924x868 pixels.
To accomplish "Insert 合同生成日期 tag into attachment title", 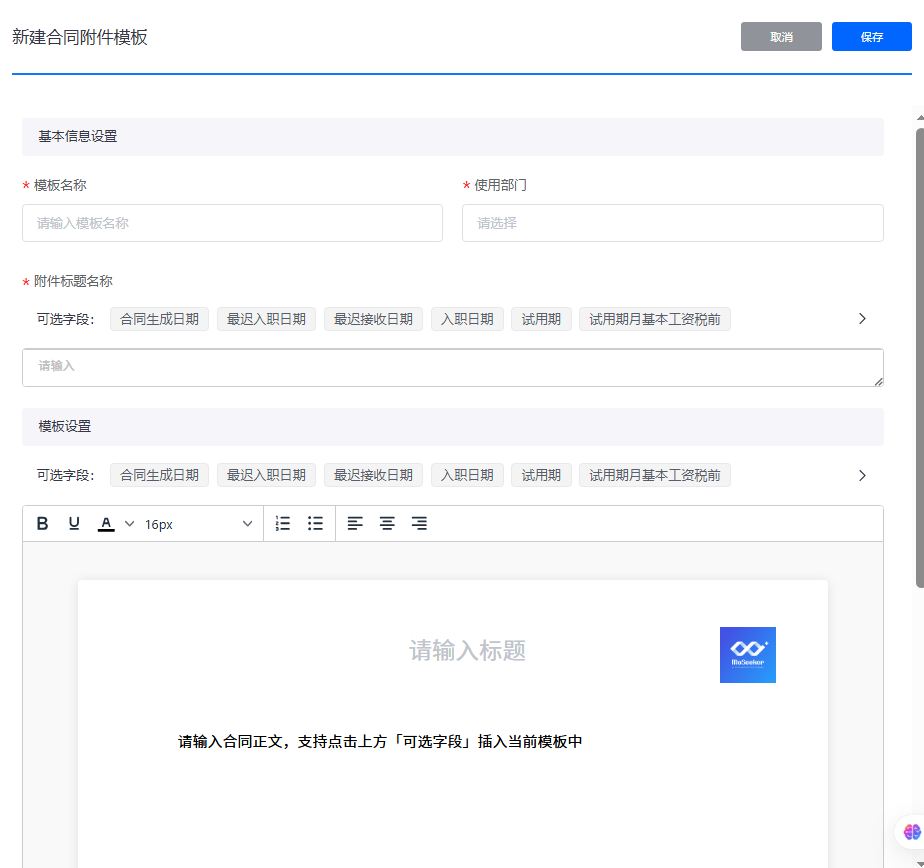I will pos(159,319).
